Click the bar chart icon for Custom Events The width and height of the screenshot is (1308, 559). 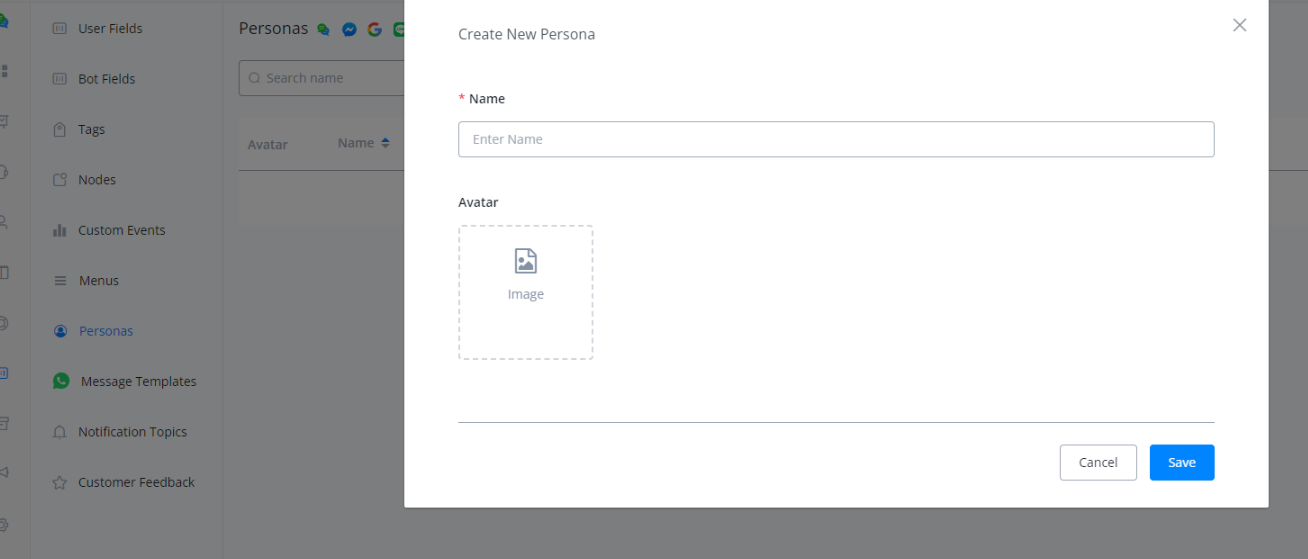60,231
